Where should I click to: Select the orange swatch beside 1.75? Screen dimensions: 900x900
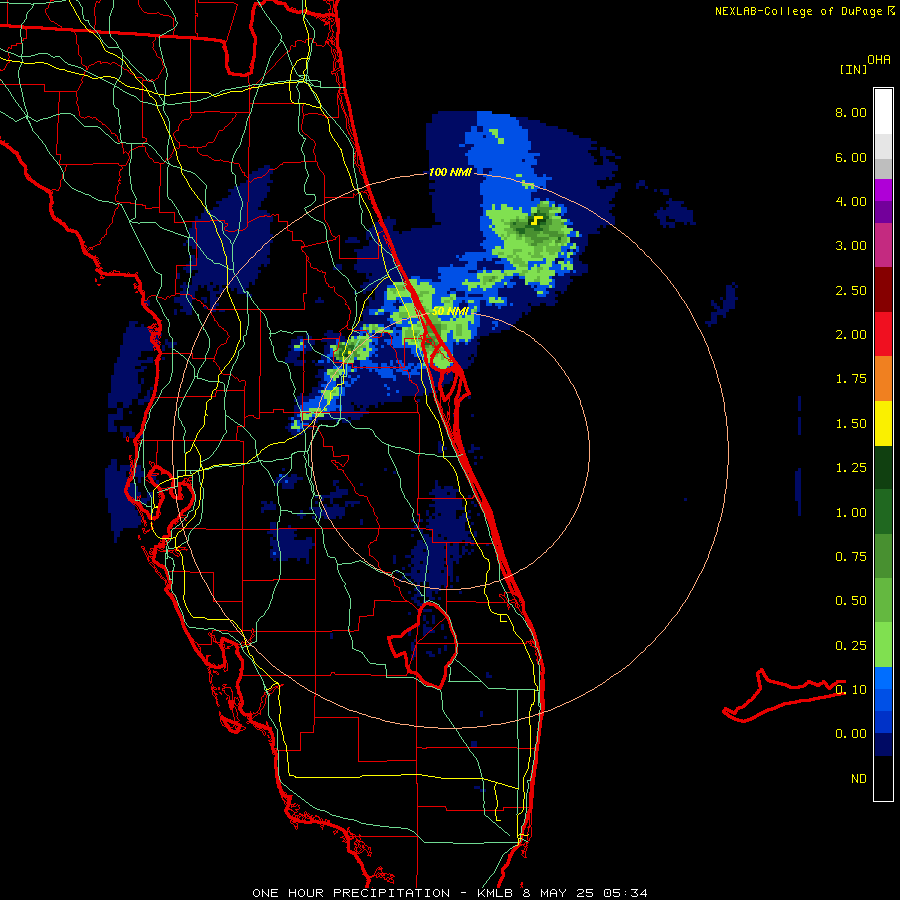pos(883,379)
